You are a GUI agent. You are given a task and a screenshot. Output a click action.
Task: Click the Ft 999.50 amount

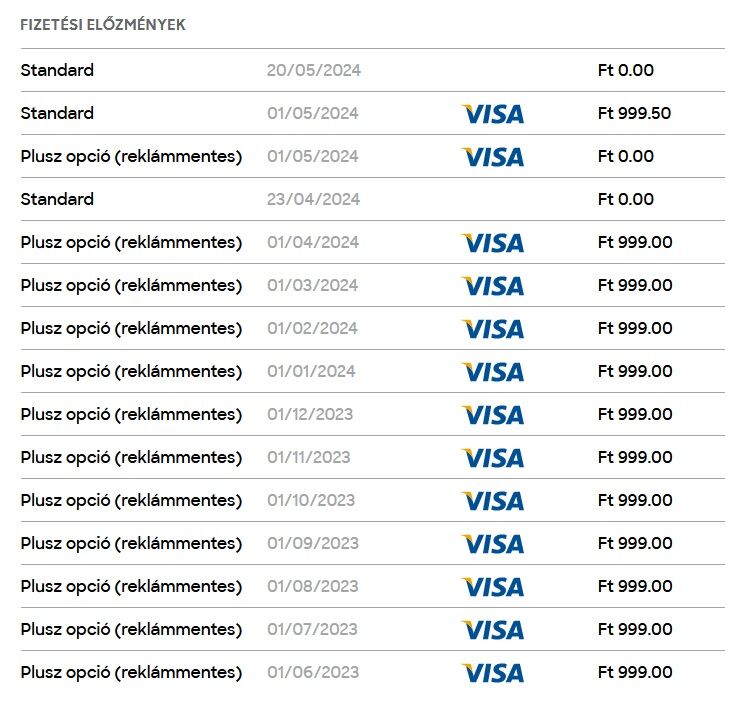coord(634,113)
